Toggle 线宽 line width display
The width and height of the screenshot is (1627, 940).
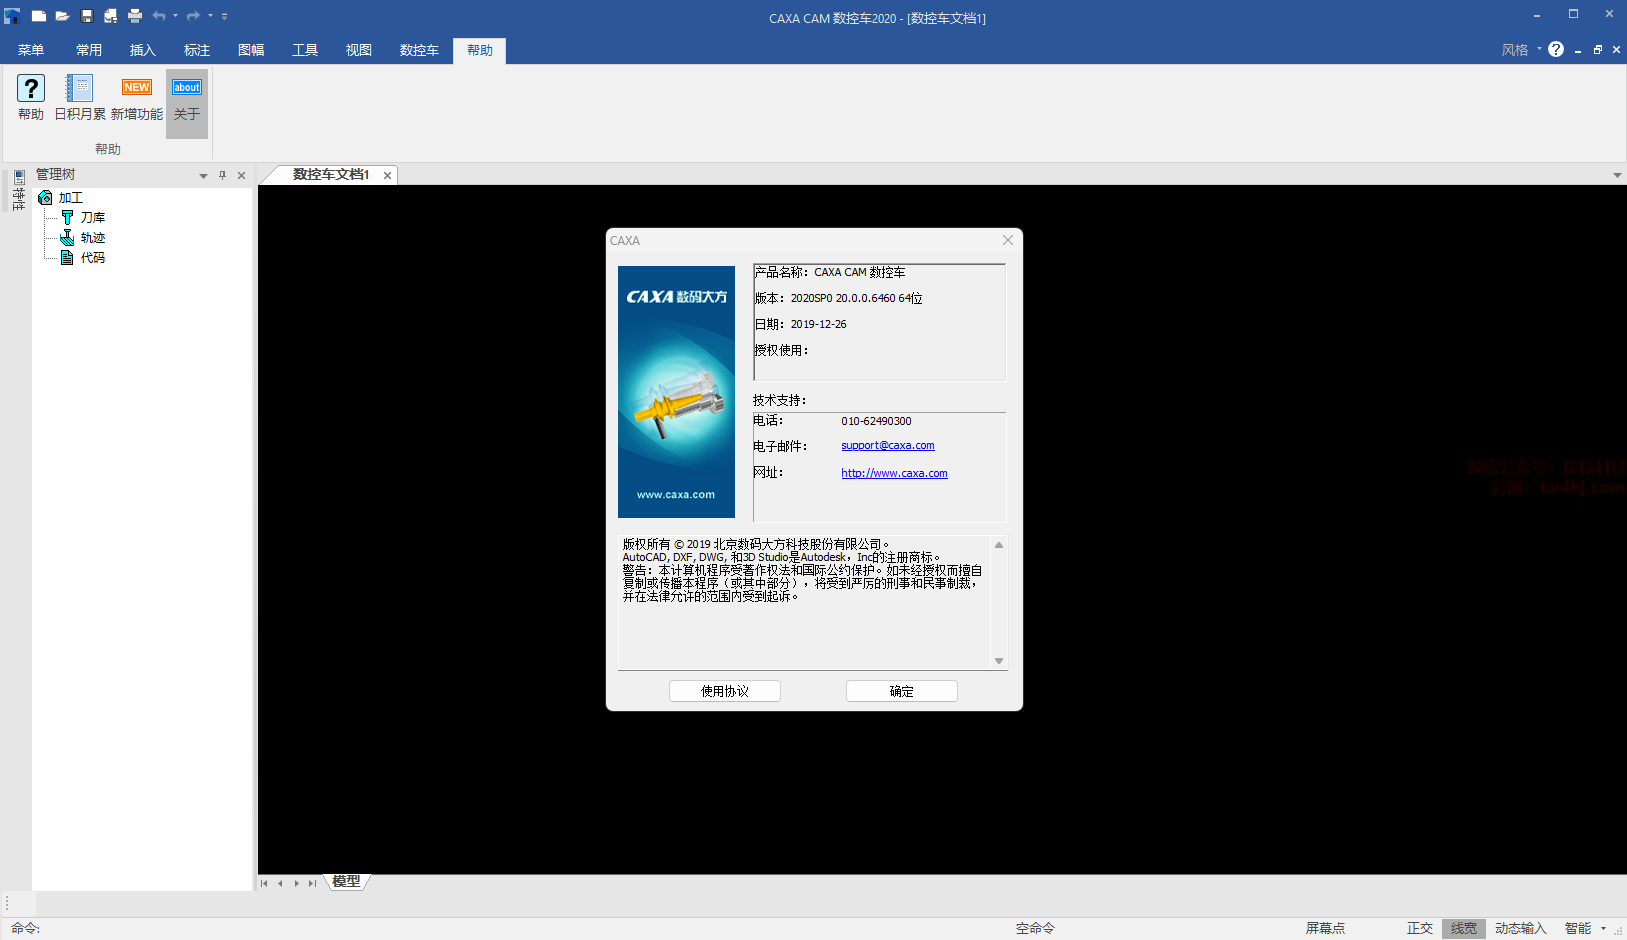(1463, 928)
